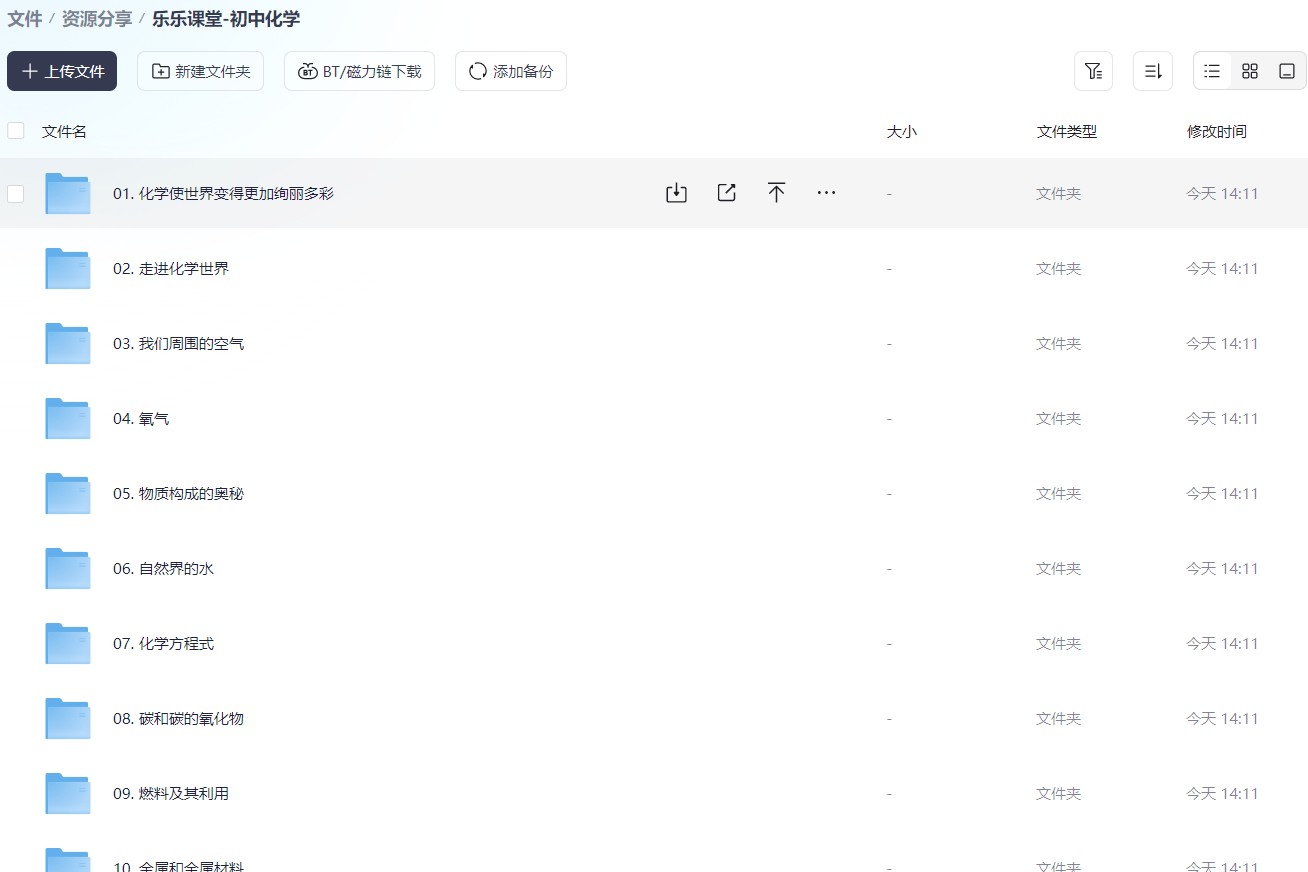Sort by the 大小 column header
1308x872 pixels.
point(902,130)
